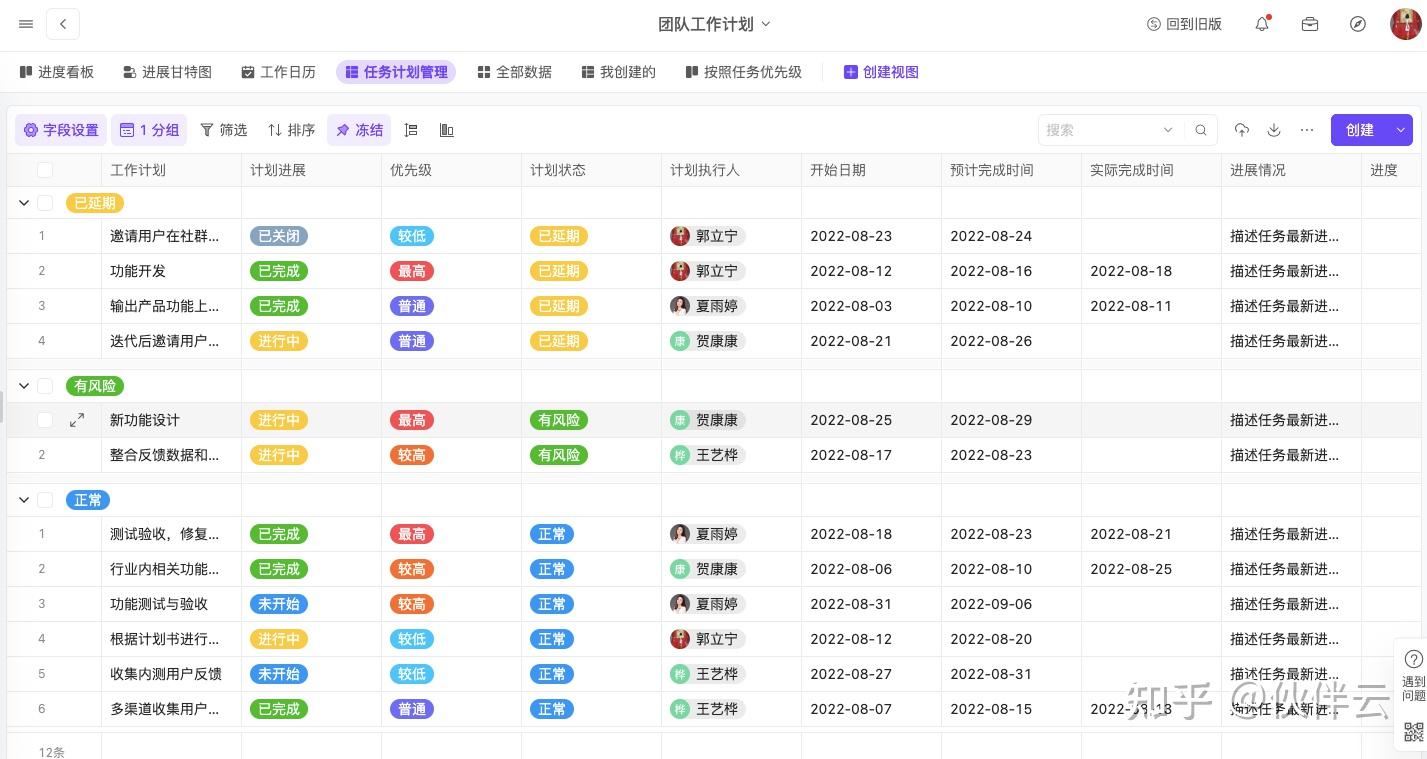Open the user profile avatar

(1406, 24)
